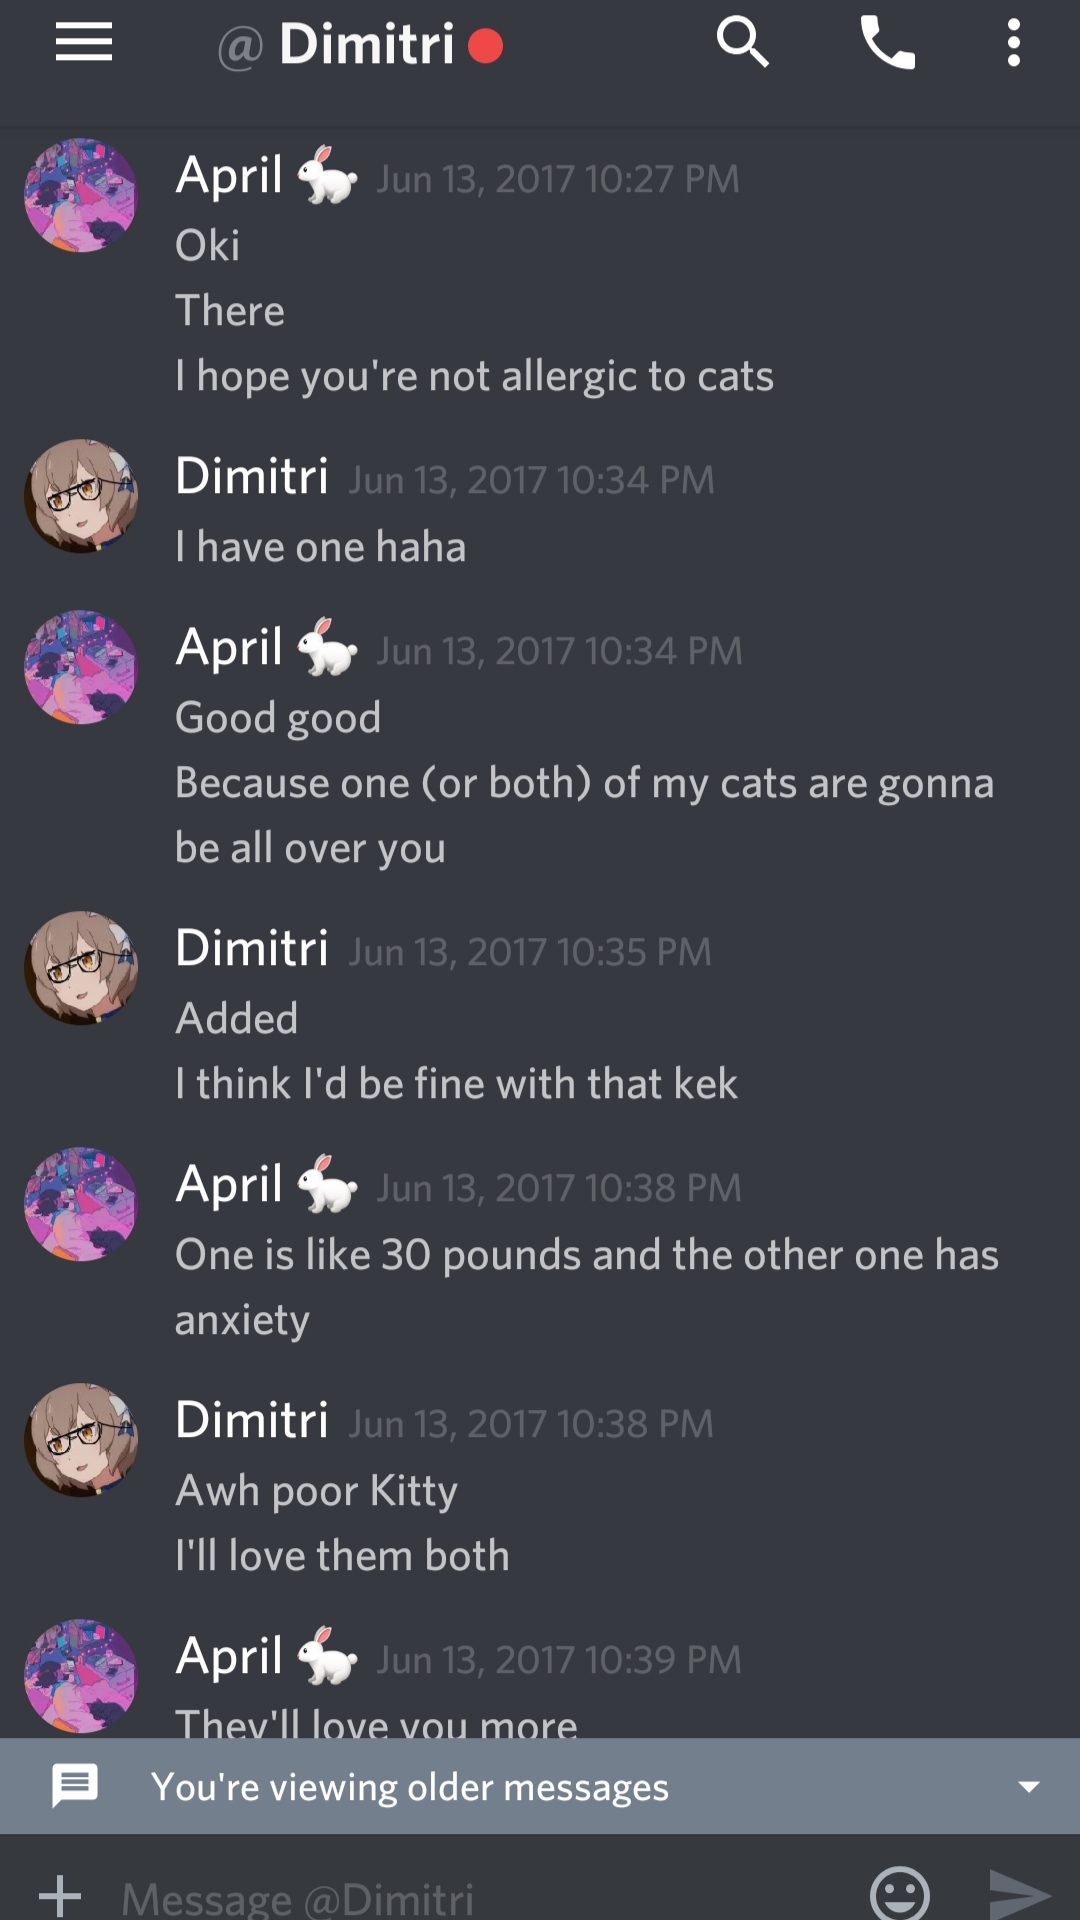Jump to present via banner down arrow
The image size is (1080, 1920).
(x=1028, y=1787)
